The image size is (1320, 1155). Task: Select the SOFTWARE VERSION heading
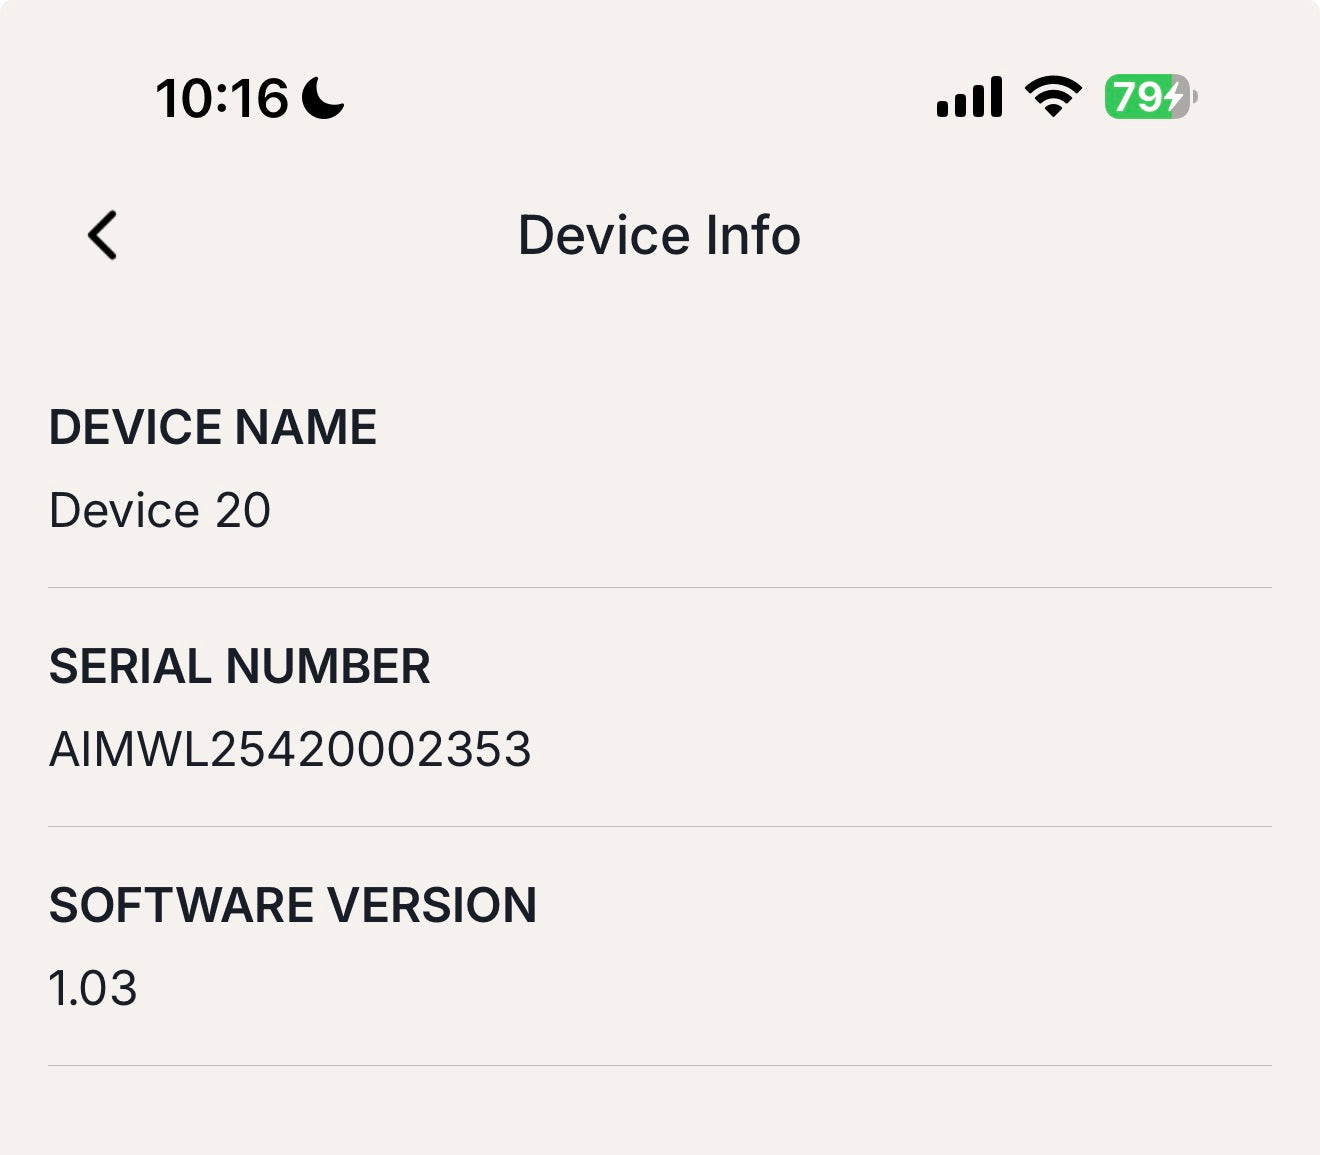(293, 906)
